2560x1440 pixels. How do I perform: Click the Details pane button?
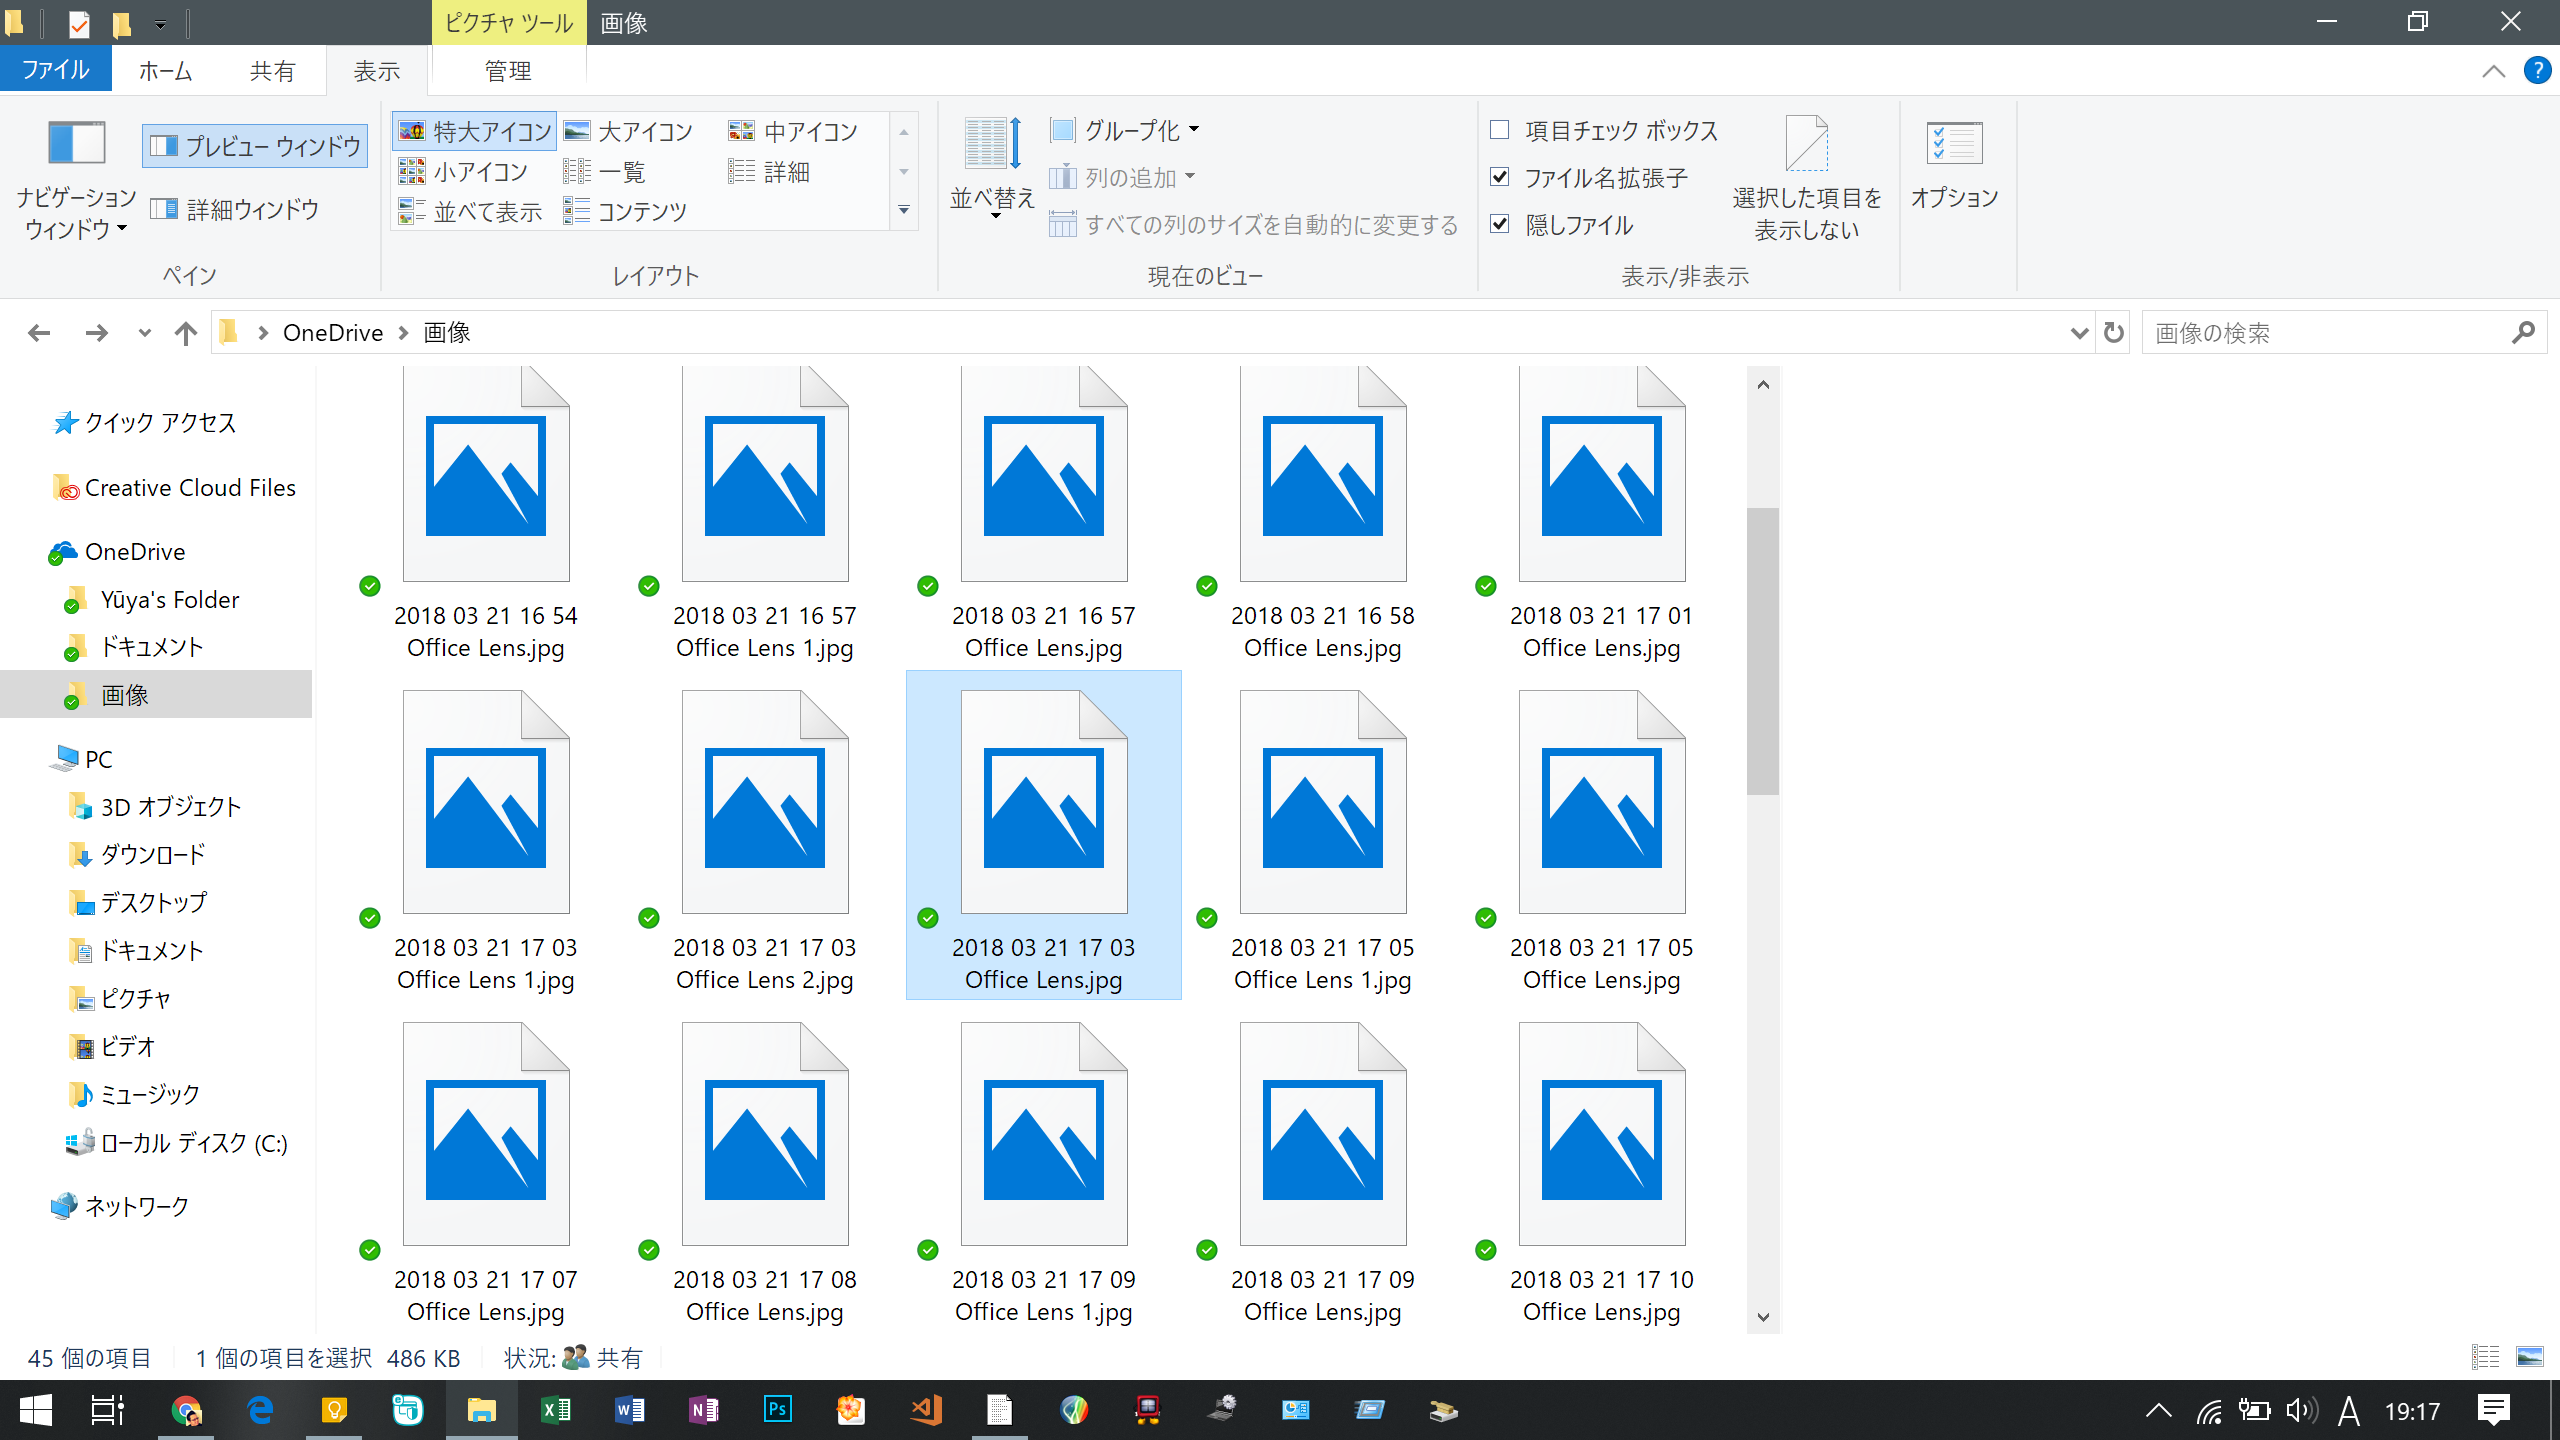tap(235, 209)
